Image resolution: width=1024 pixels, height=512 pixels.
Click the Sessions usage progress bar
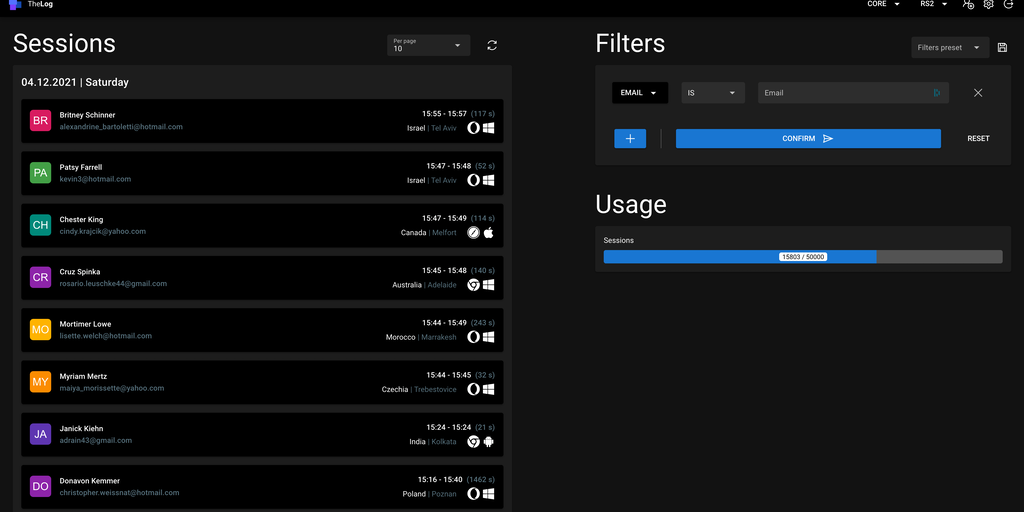click(x=802, y=257)
